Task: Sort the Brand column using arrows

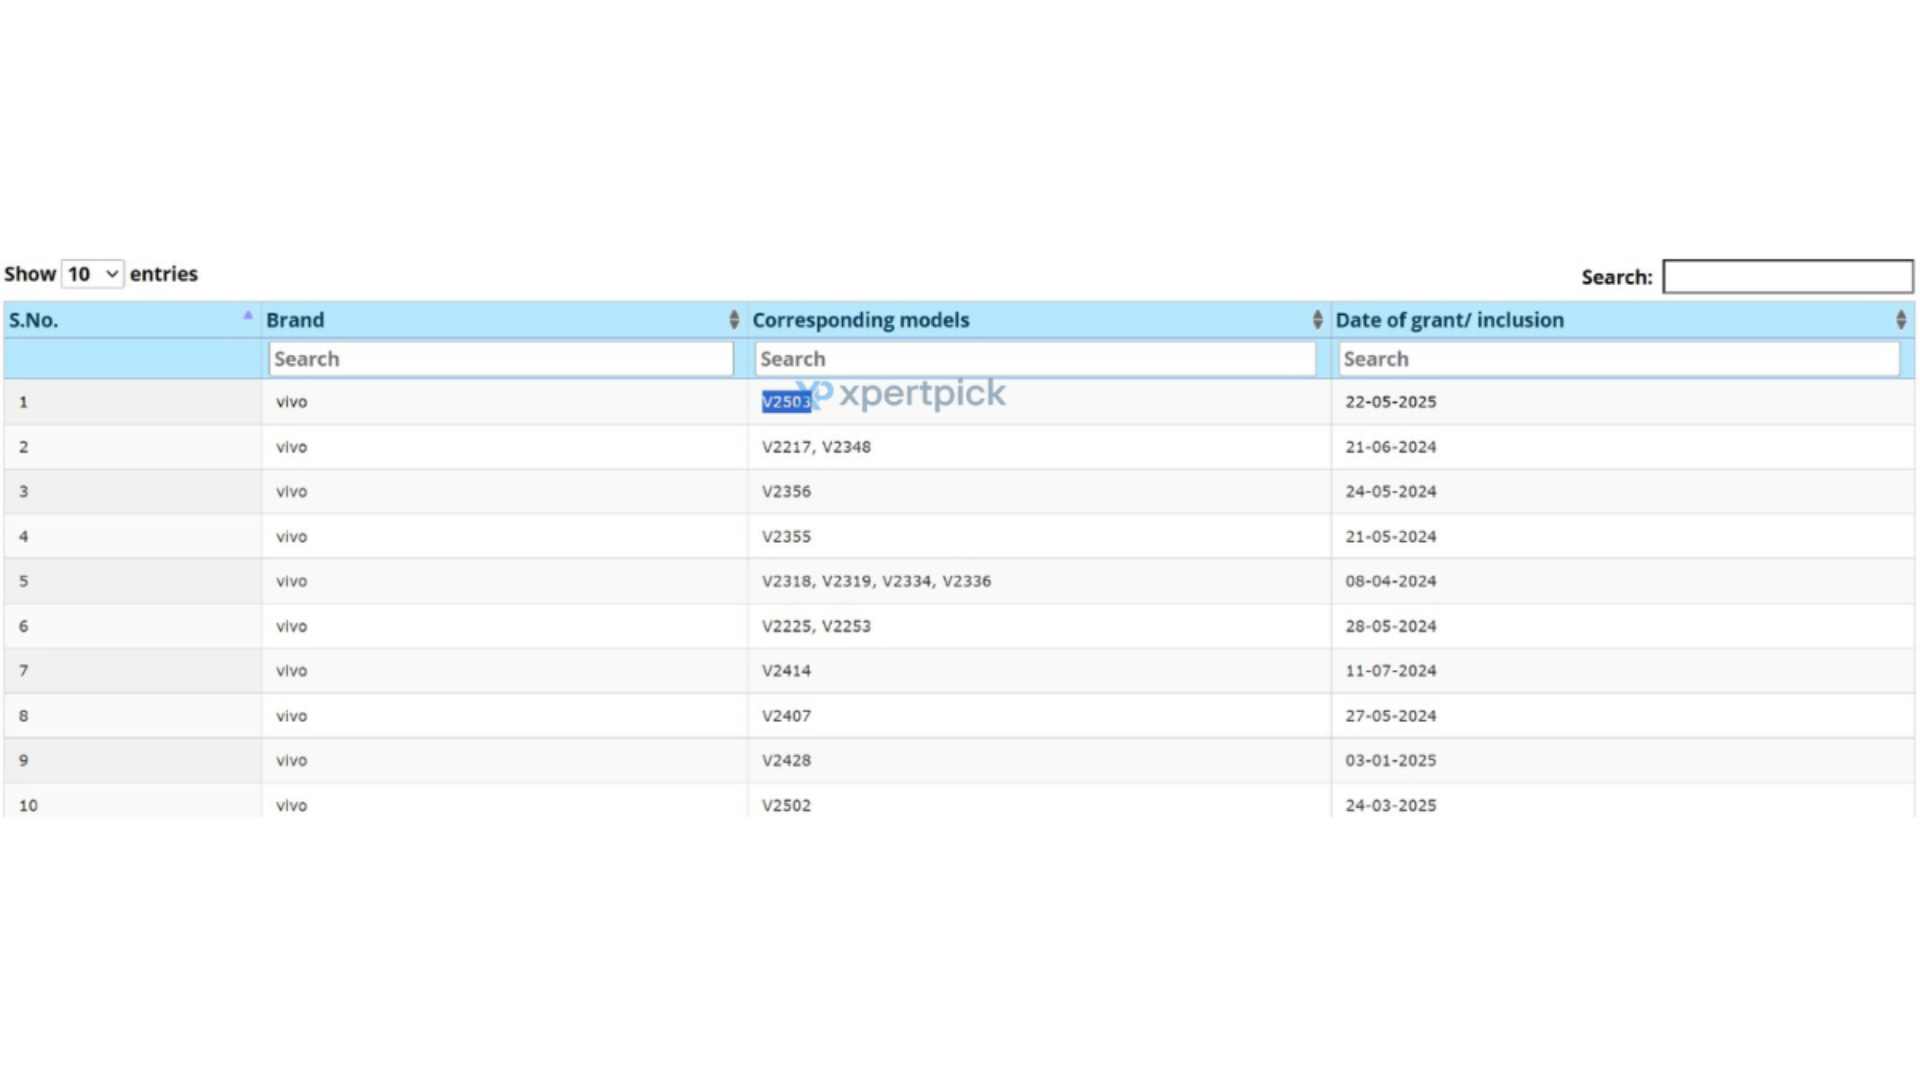Action: [x=734, y=320]
